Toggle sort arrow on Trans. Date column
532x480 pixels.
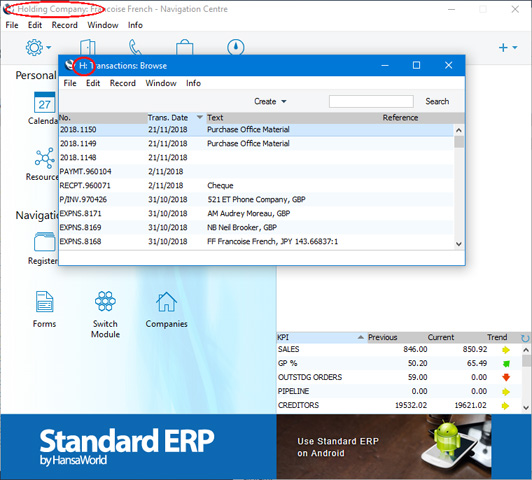pyautogui.click(x=200, y=117)
